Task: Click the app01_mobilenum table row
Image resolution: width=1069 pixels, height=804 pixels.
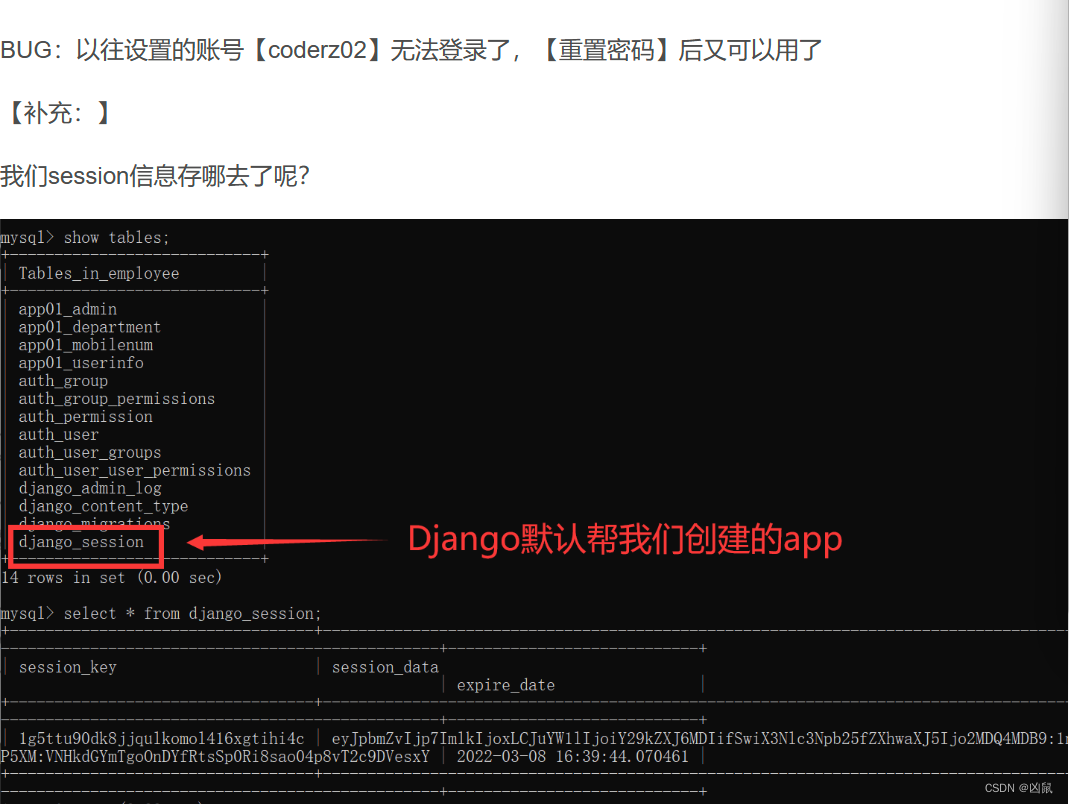Action: (85, 345)
